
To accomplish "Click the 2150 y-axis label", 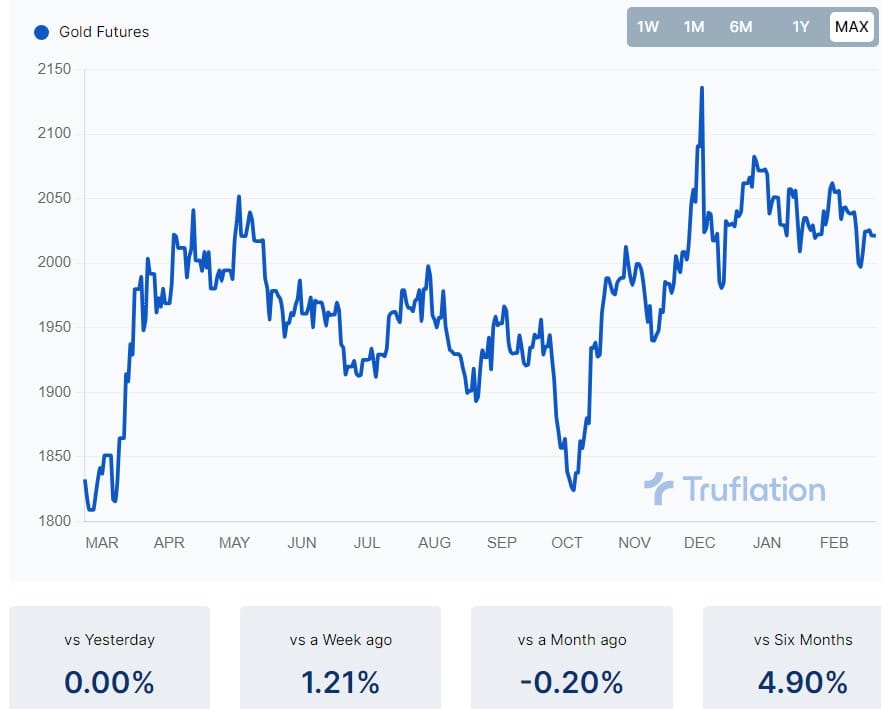I will (x=55, y=69).
